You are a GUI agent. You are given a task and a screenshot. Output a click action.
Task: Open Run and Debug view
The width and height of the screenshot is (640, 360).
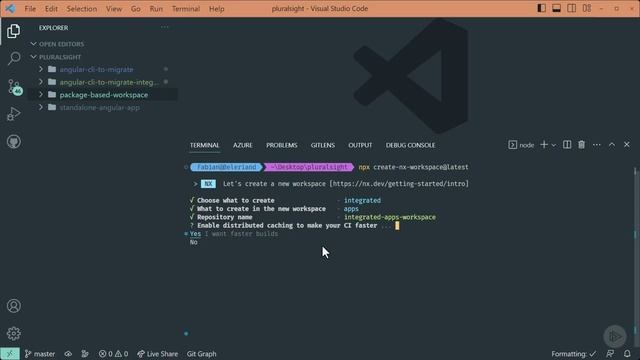click(13, 114)
